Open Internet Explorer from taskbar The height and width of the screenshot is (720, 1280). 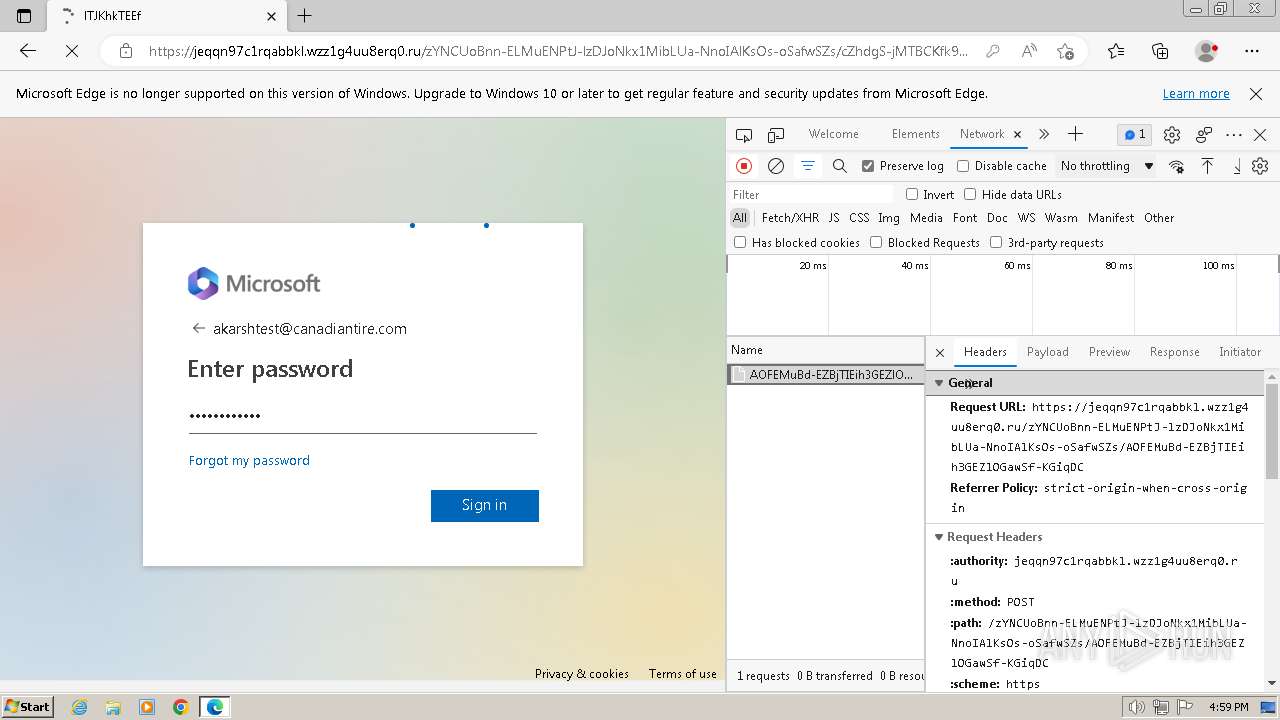(x=79, y=707)
